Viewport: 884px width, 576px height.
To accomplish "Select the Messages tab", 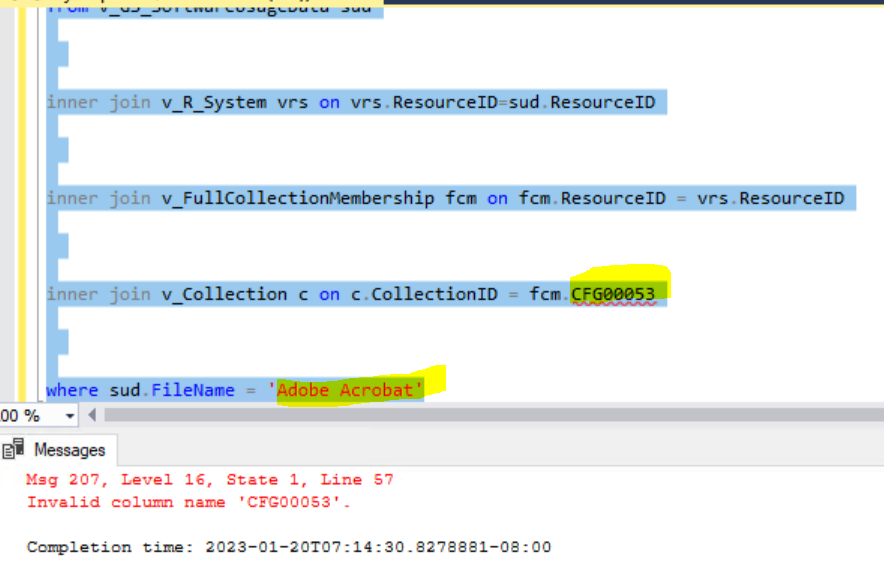I will tap(59, 450).
